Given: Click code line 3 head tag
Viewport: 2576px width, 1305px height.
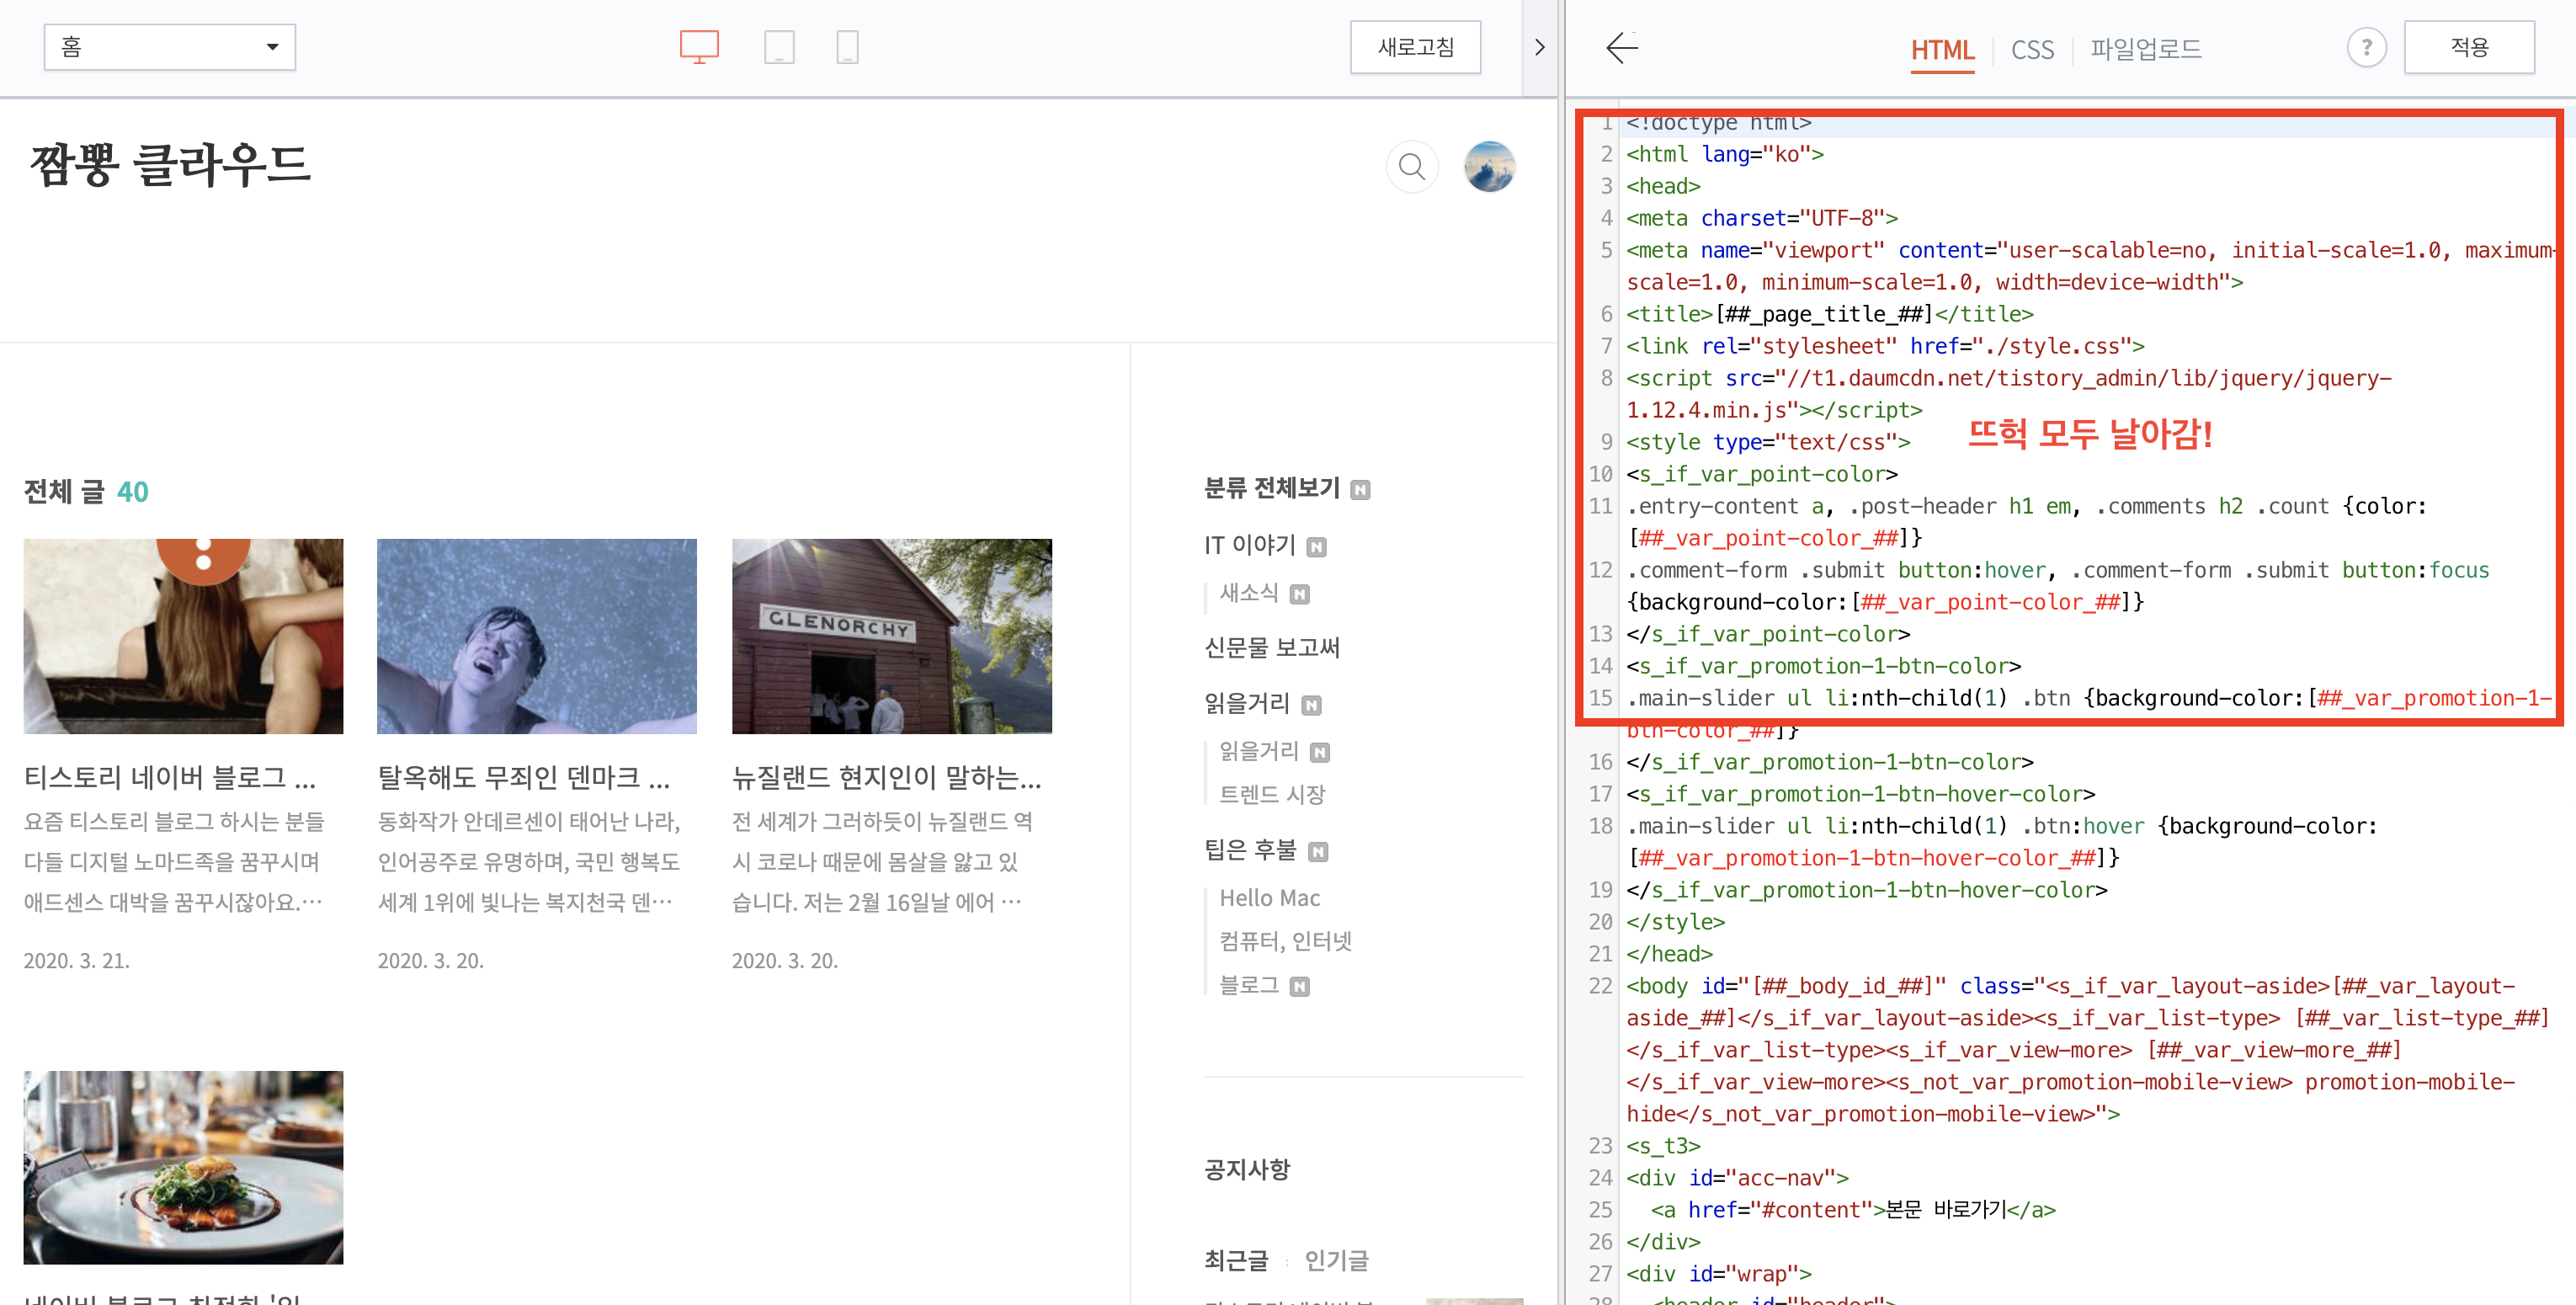Looking at the screenshot, I should point(1663,186).
